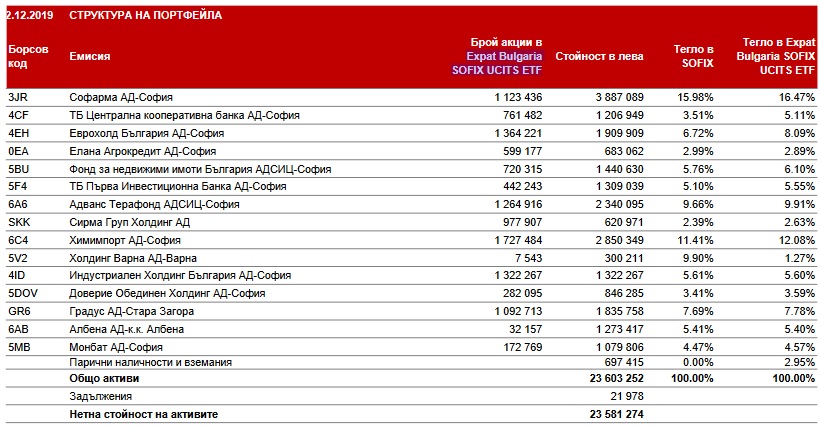Click the Стойност в лева column header
The height and width of the screenshot is (428, 821).
(x=599, y=56)
